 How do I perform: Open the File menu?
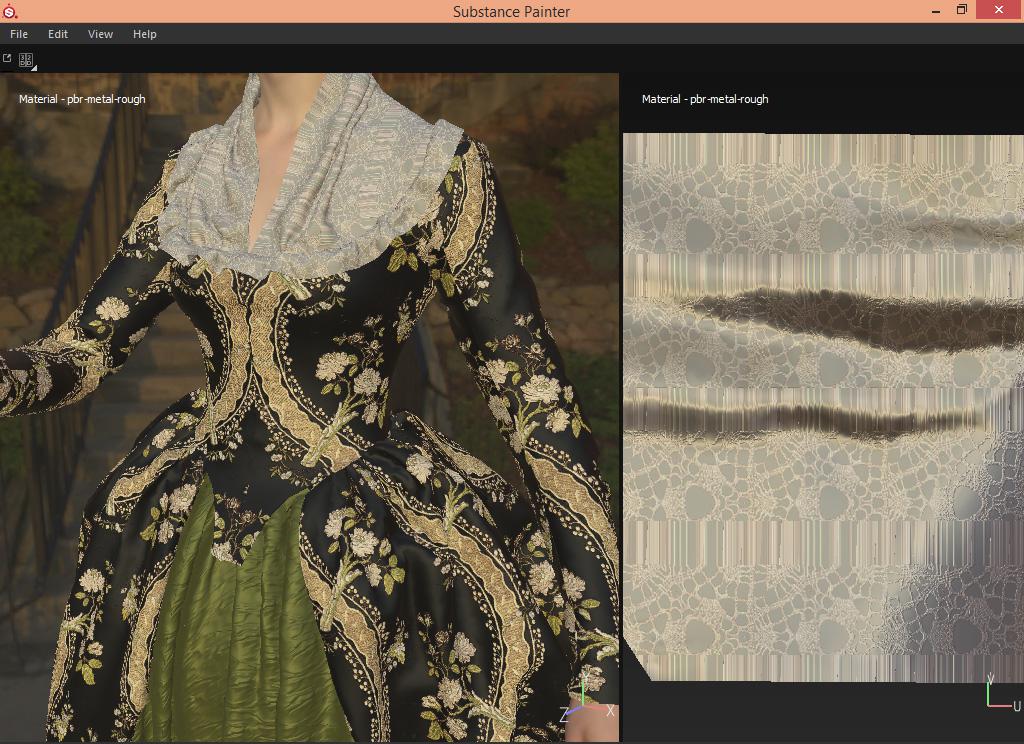click(x=19, y=34)
